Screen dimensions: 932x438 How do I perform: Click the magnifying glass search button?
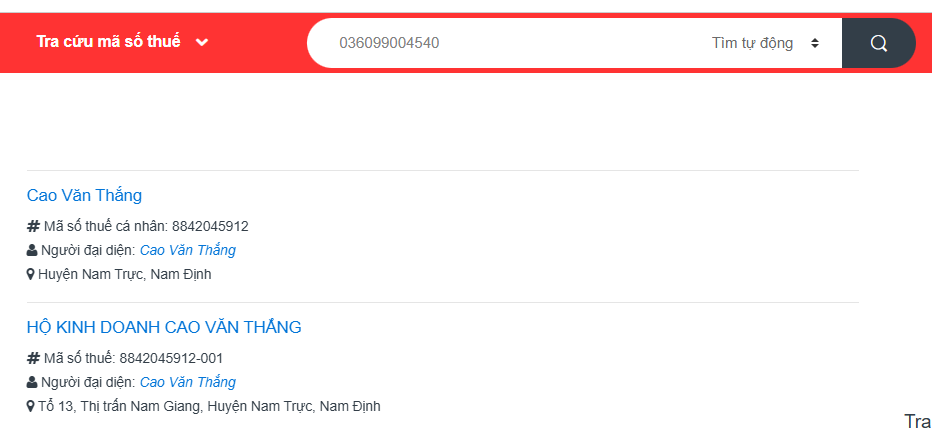point(878,43)
